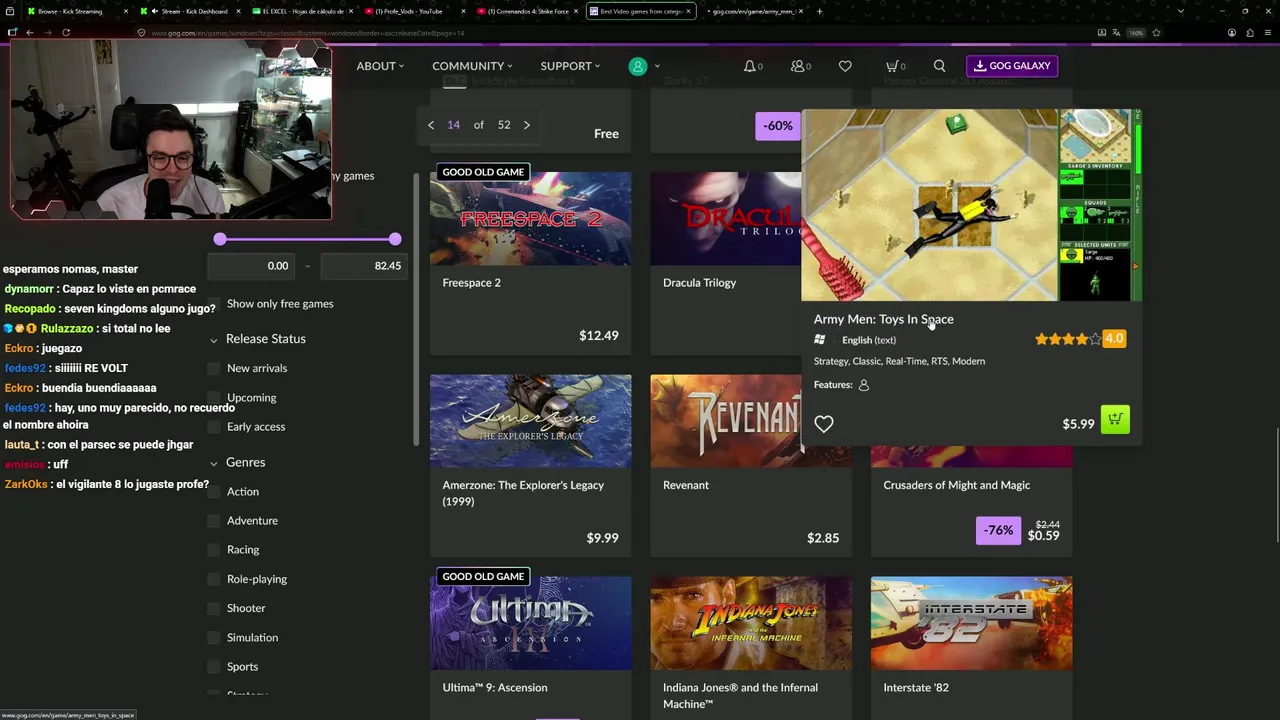Open the browser profile icon
The width and height of the screenshot is (1280, 720).
point(1232,32)
